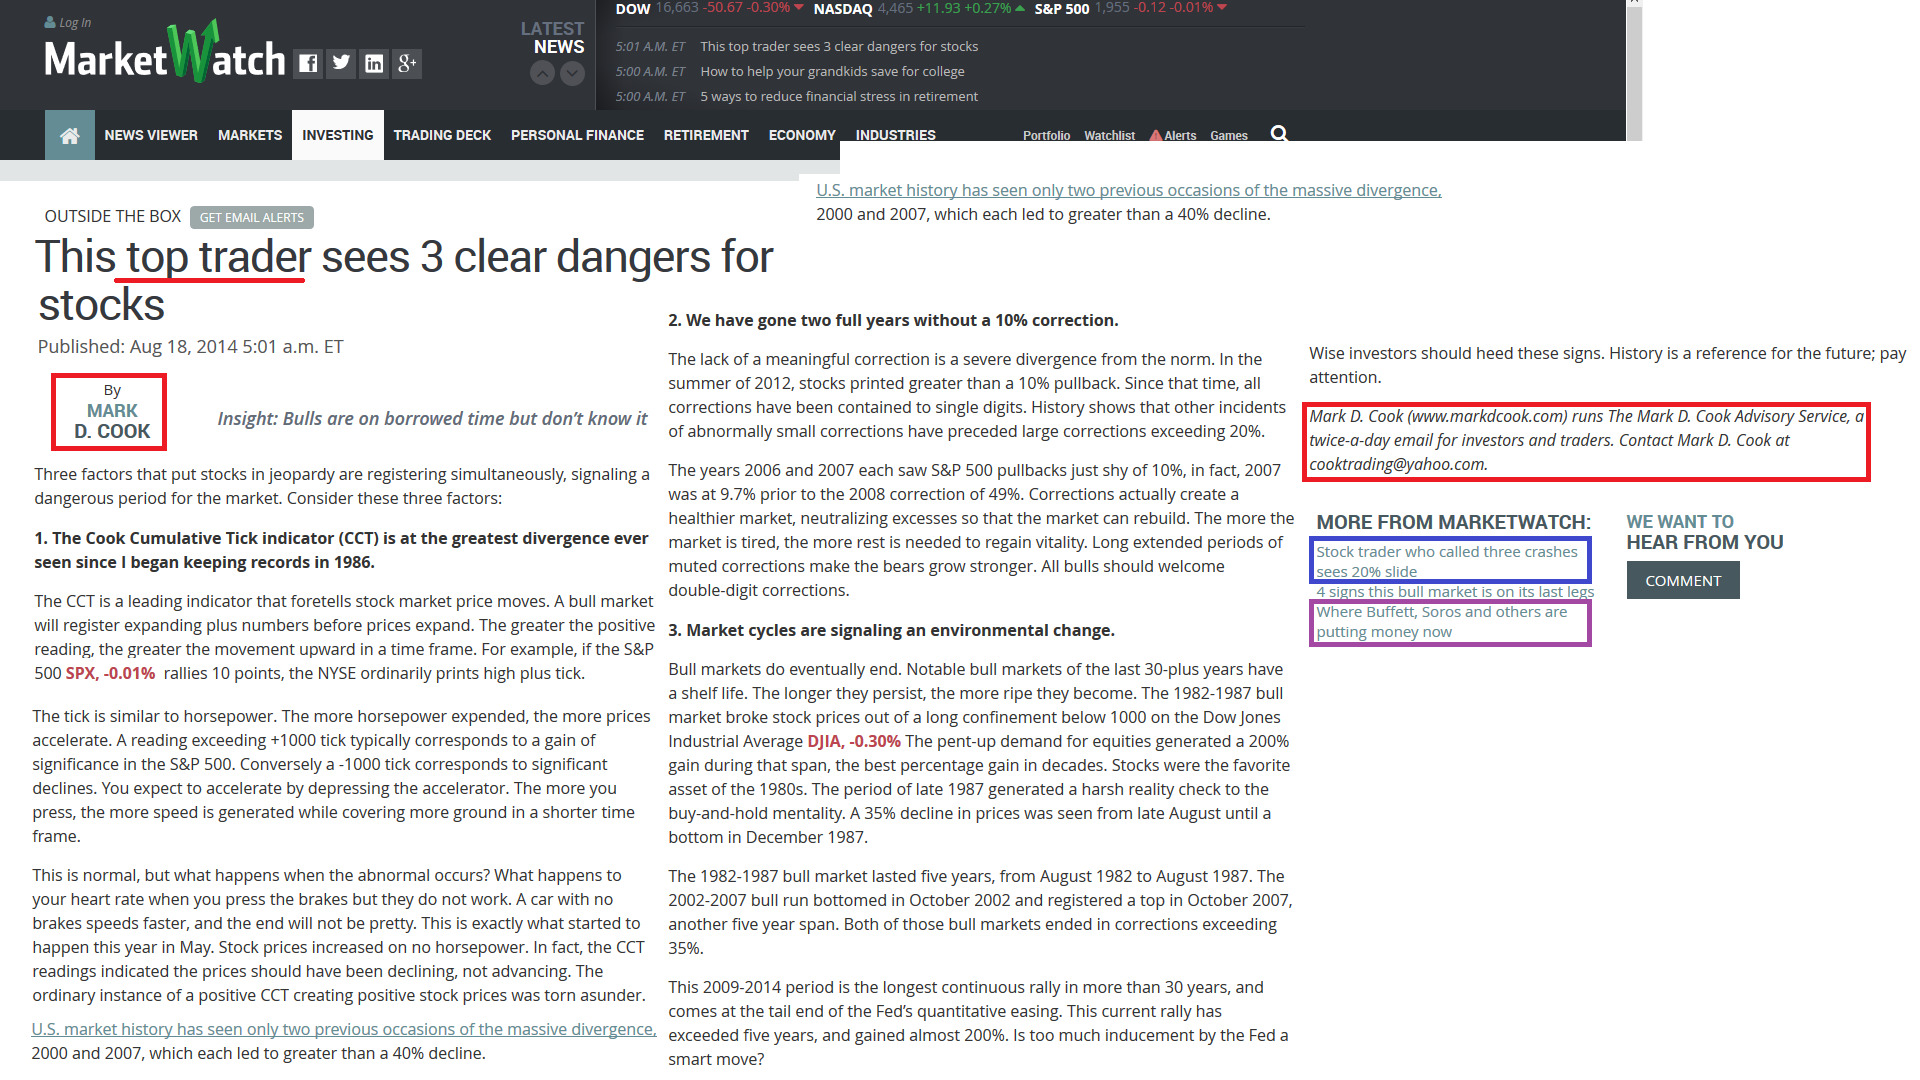Click the DOW ticker quote
Screen dimensions: 1920x1080
pos(709,8)
